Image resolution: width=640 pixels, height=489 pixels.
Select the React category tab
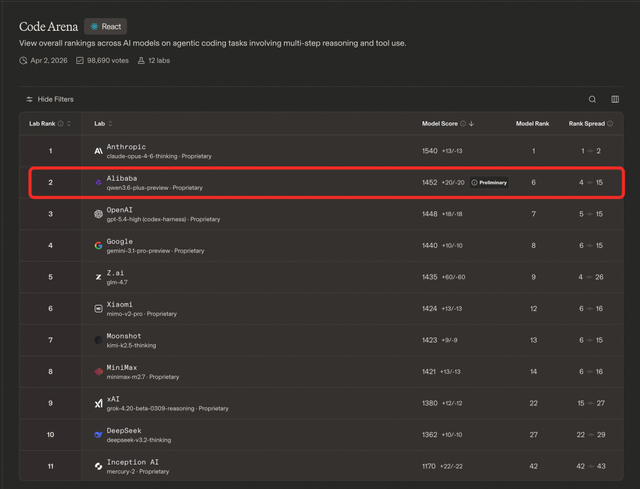point(106,26)
